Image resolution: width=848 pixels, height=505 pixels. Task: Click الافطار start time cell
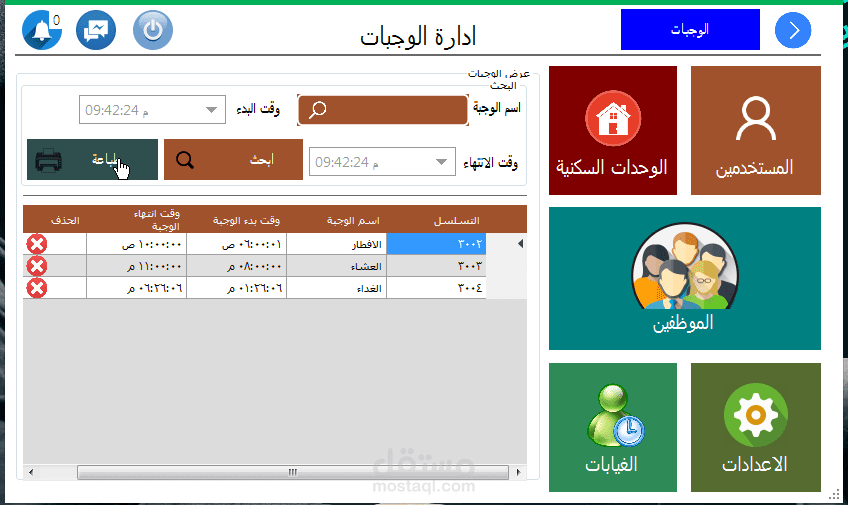tap(236, 244)
